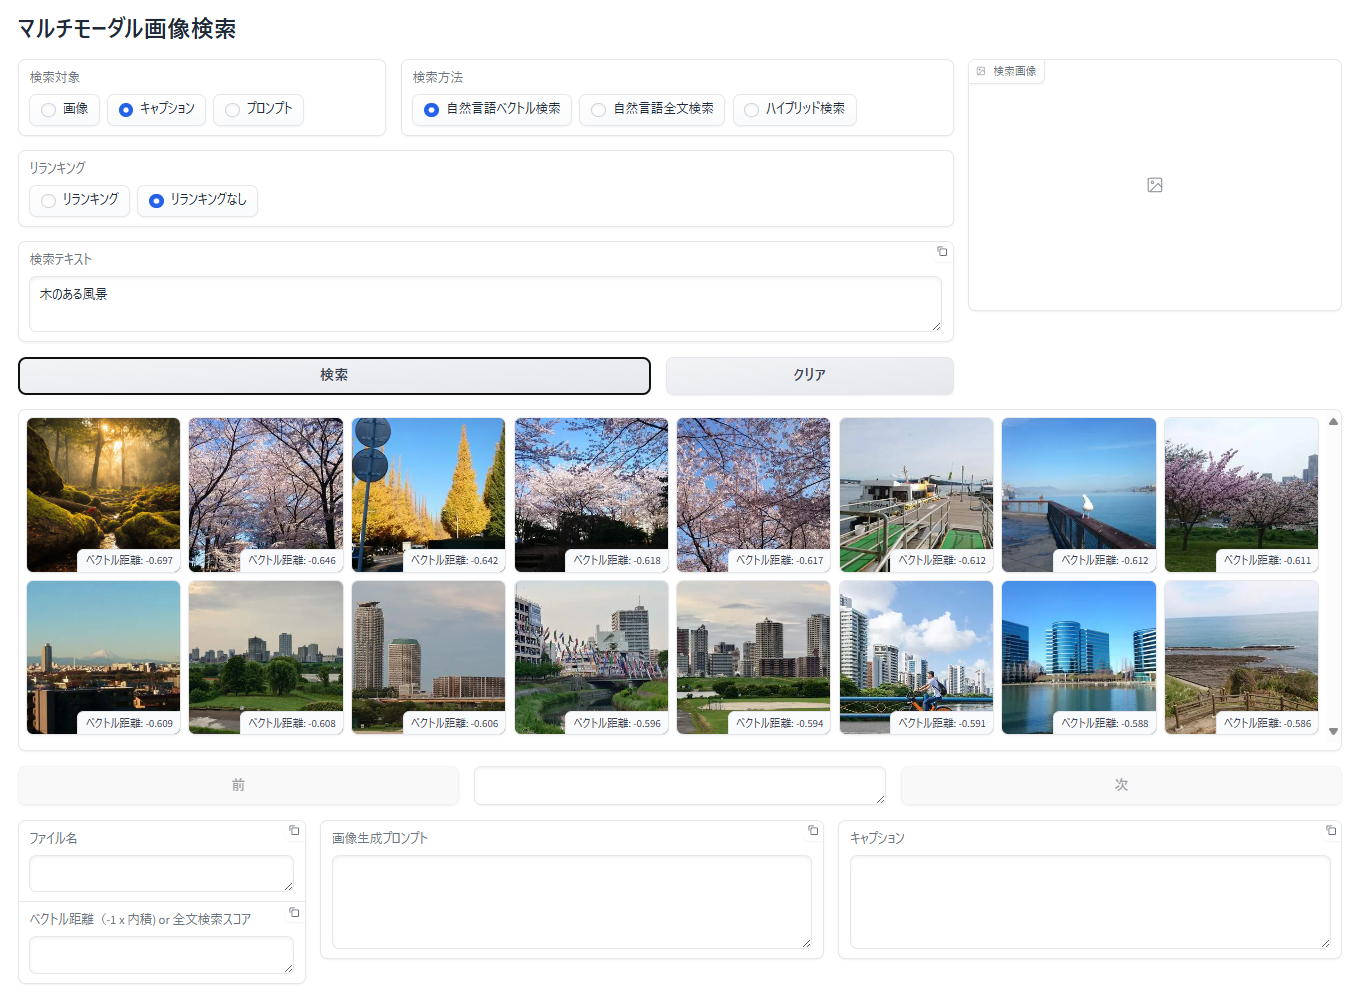Click the 検索画像 label icon
1360x998 pixels.
(x=981, y=71)
